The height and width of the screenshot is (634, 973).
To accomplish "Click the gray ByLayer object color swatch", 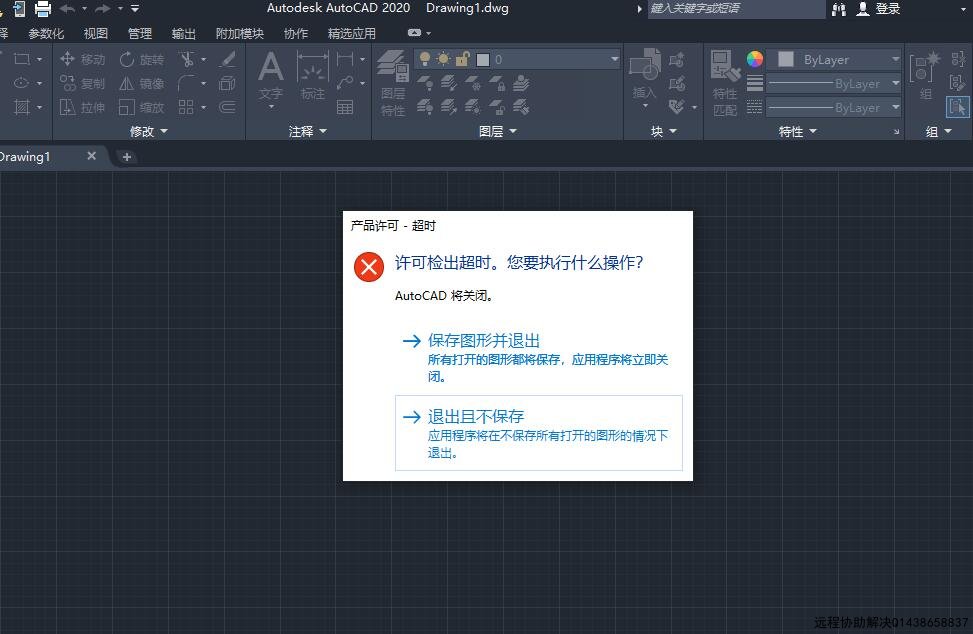I will (x=786, y=59).
